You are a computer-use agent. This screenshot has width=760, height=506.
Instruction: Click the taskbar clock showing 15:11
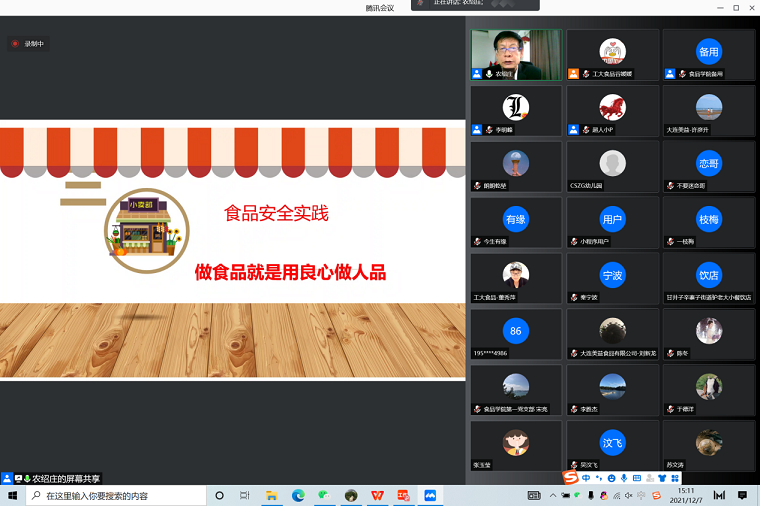pos(686,495)
